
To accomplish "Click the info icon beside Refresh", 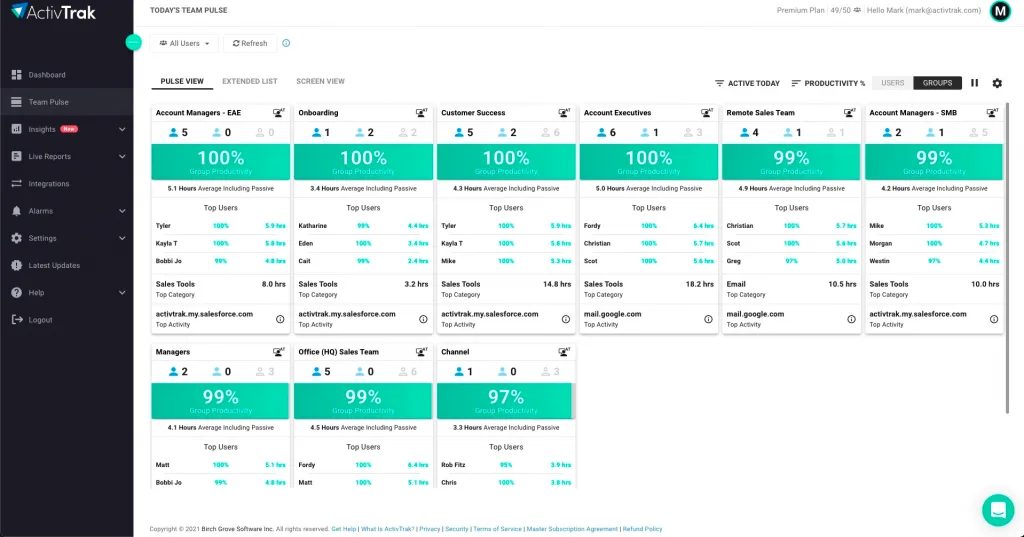I will click(x=286, y=43).
